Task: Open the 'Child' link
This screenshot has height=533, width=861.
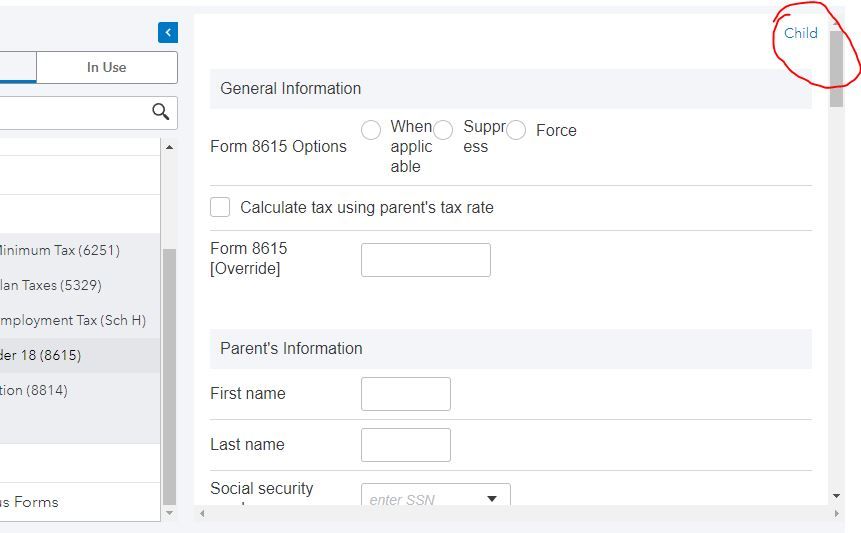Action: click(800, 33)
